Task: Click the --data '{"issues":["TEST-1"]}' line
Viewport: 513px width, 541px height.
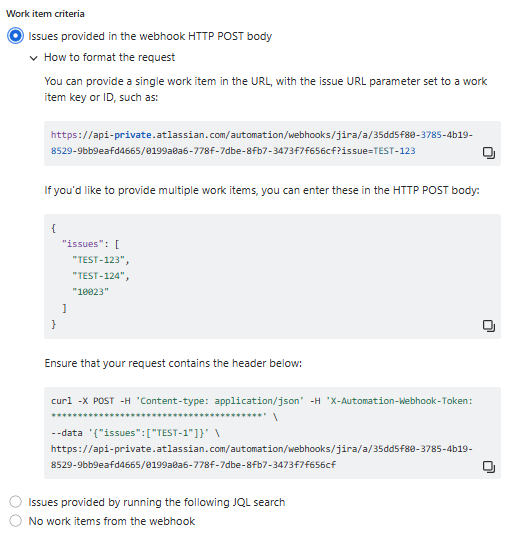Action: [x=135, y=433]
